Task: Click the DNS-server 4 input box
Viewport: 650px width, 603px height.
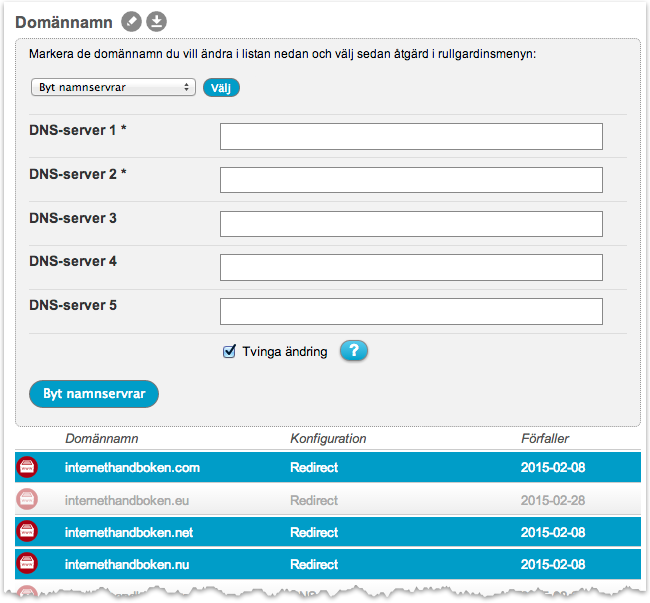Action: (x=410, y=267)
